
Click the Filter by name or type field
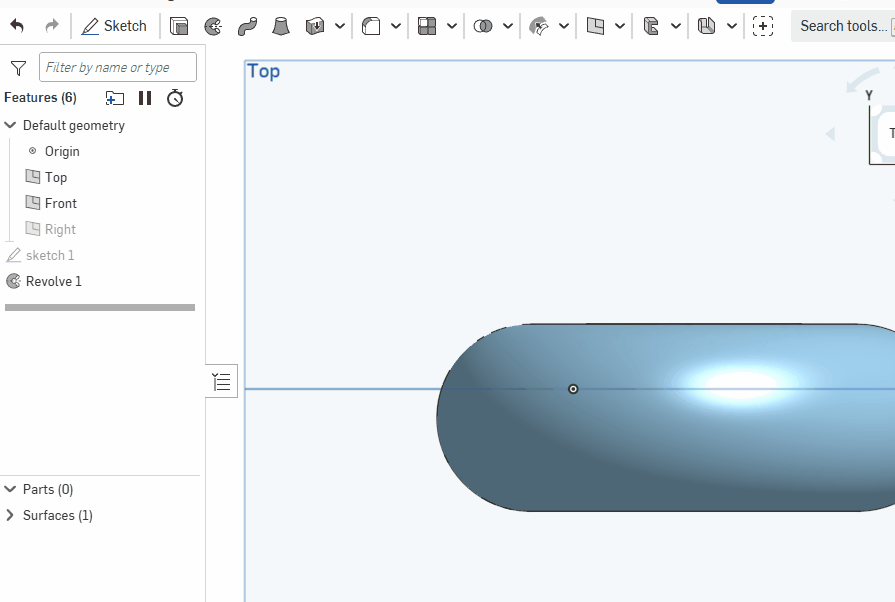click(x=118, y=68)
